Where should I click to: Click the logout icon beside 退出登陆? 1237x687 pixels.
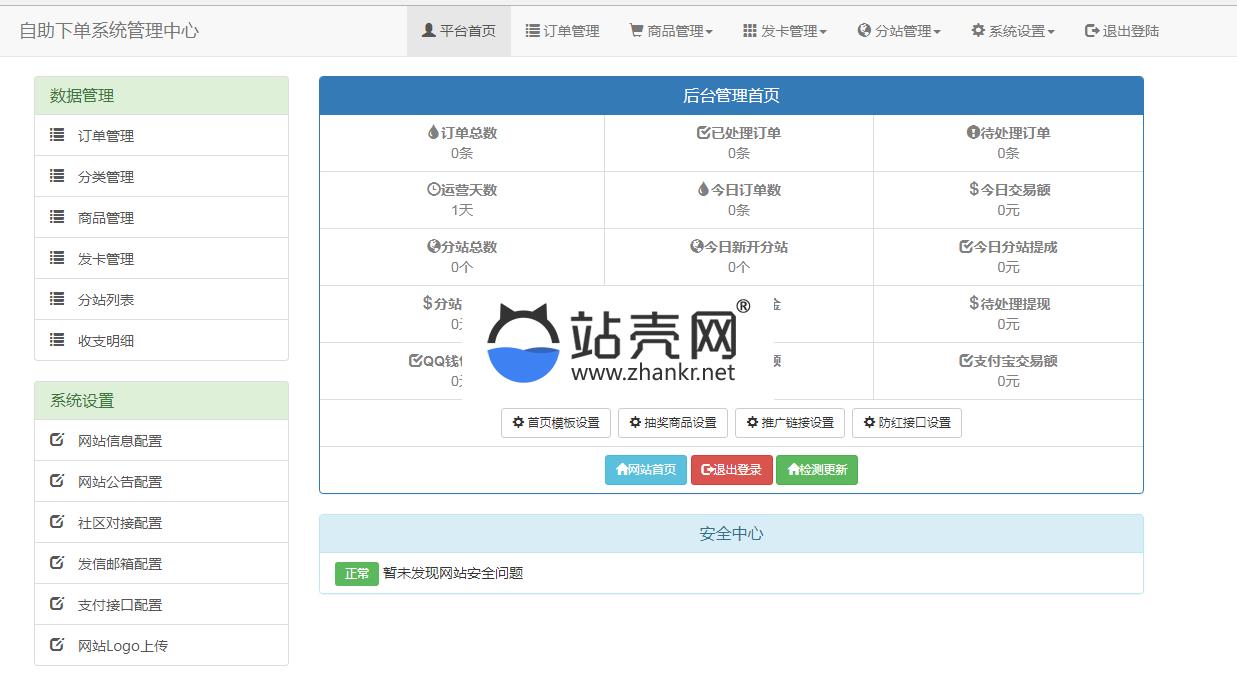point(1092,31)
